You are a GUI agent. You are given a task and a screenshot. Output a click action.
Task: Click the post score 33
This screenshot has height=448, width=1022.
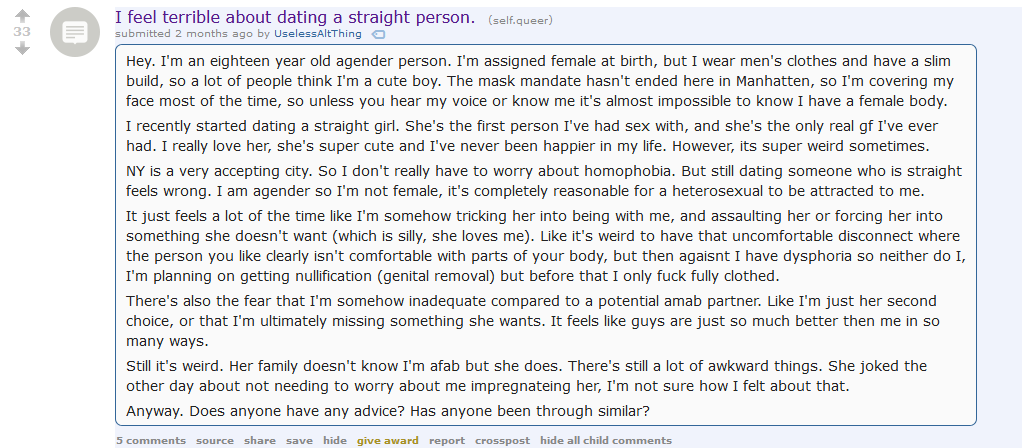(22, 32)
